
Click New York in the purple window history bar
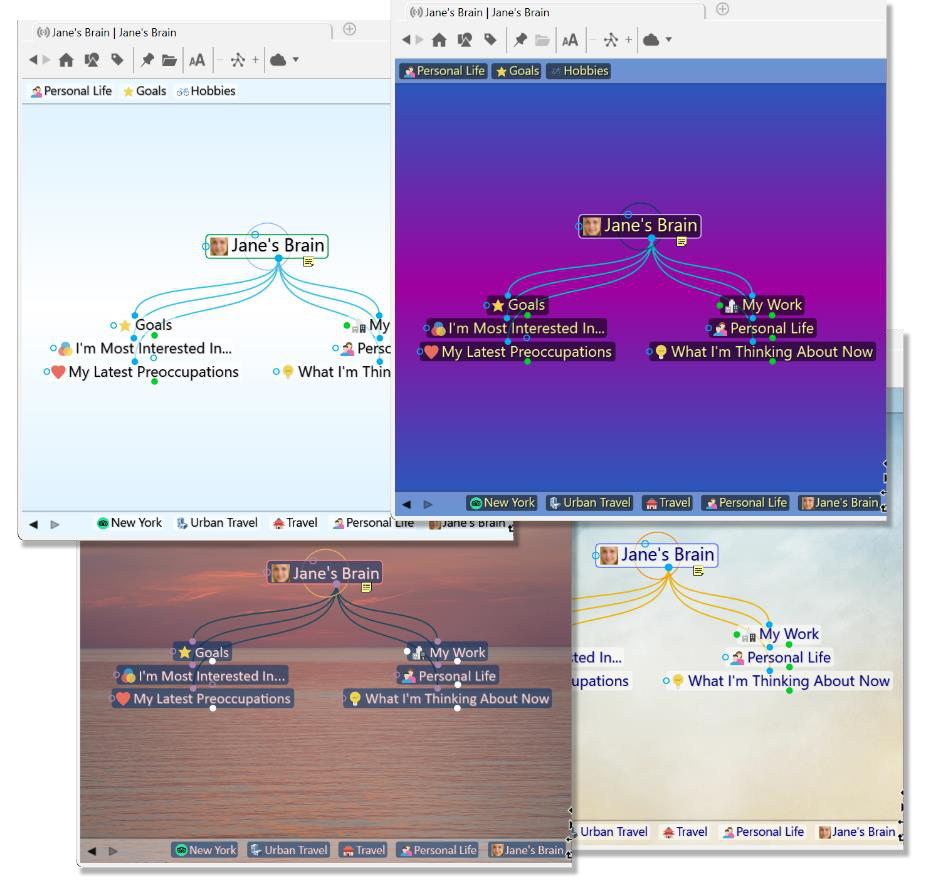point(502,503)
